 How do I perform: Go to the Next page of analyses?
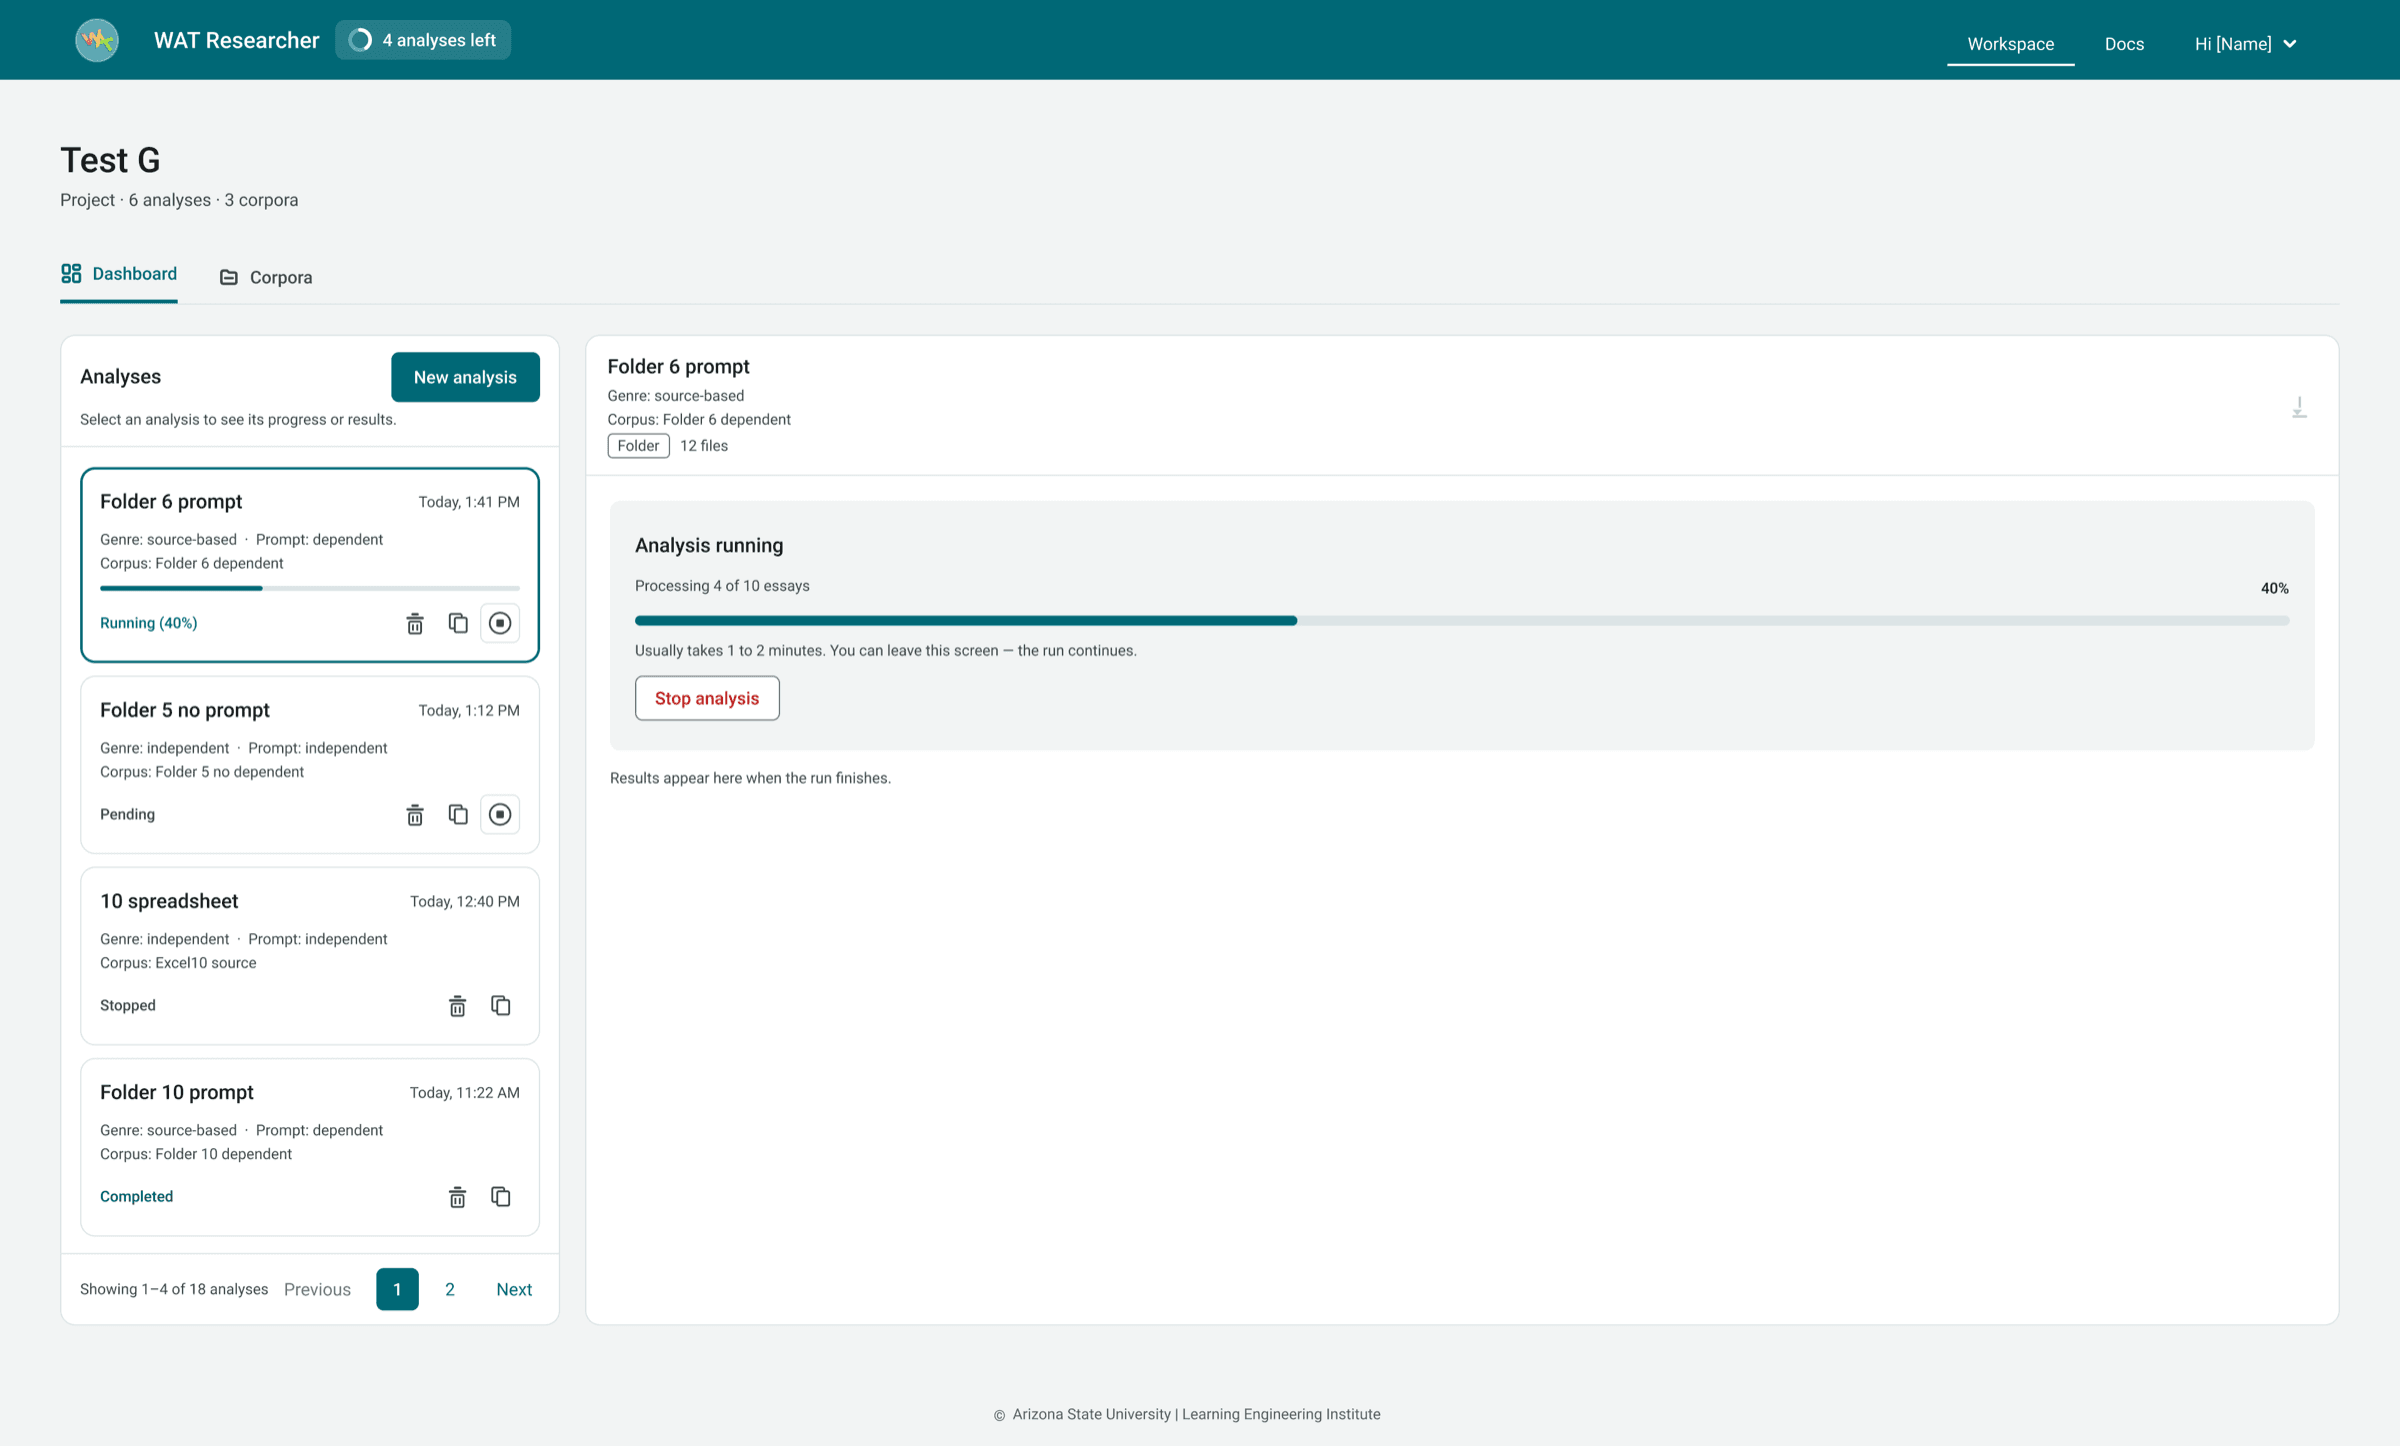pos(514,1289)
